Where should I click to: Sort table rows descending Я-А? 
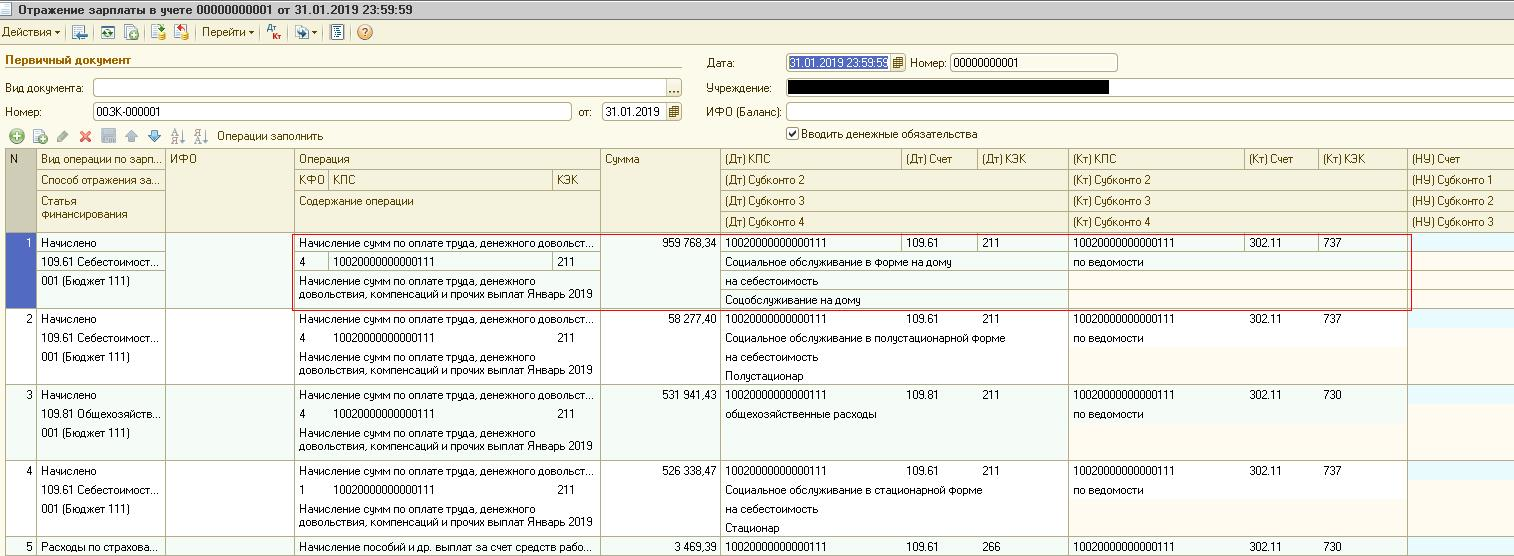tap(200, 136)
